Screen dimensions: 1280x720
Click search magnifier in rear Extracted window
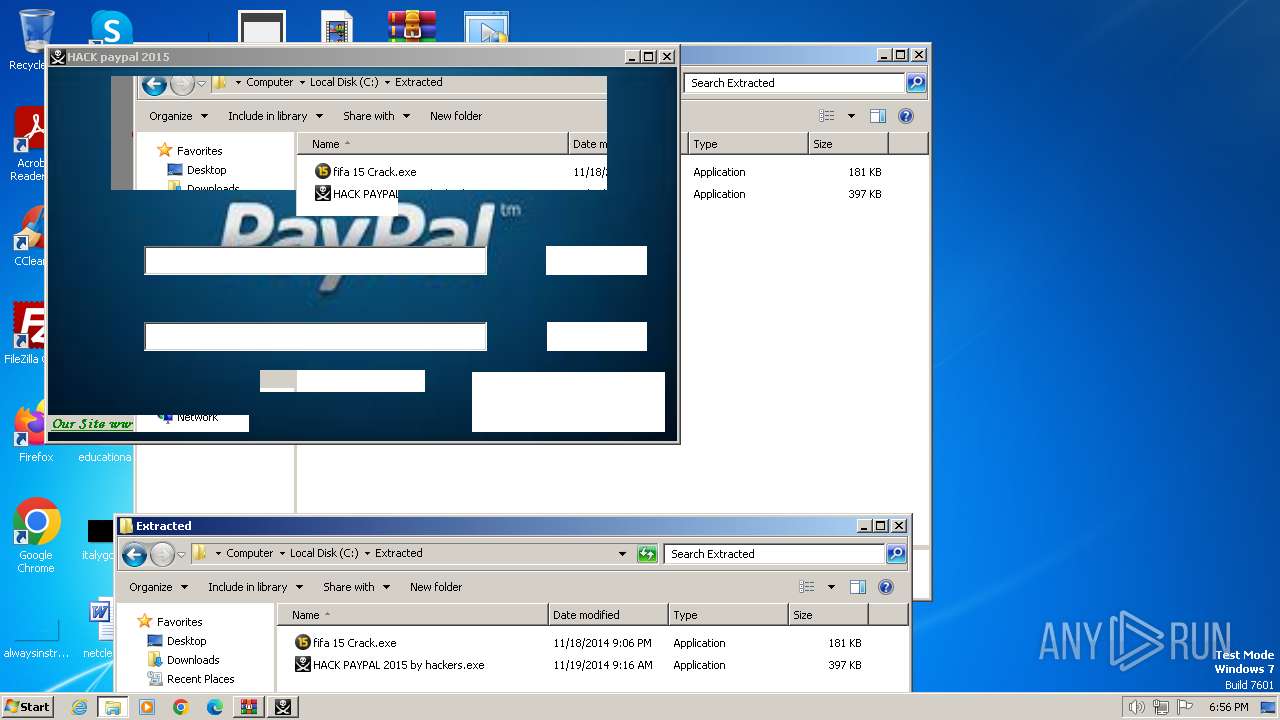click(x=916, y=83)
